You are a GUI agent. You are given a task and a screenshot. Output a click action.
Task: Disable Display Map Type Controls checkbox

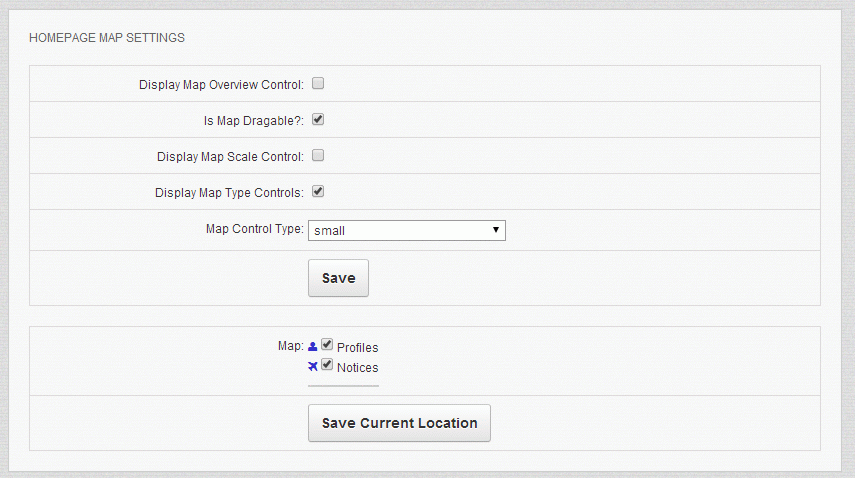(x=318, y=192)
